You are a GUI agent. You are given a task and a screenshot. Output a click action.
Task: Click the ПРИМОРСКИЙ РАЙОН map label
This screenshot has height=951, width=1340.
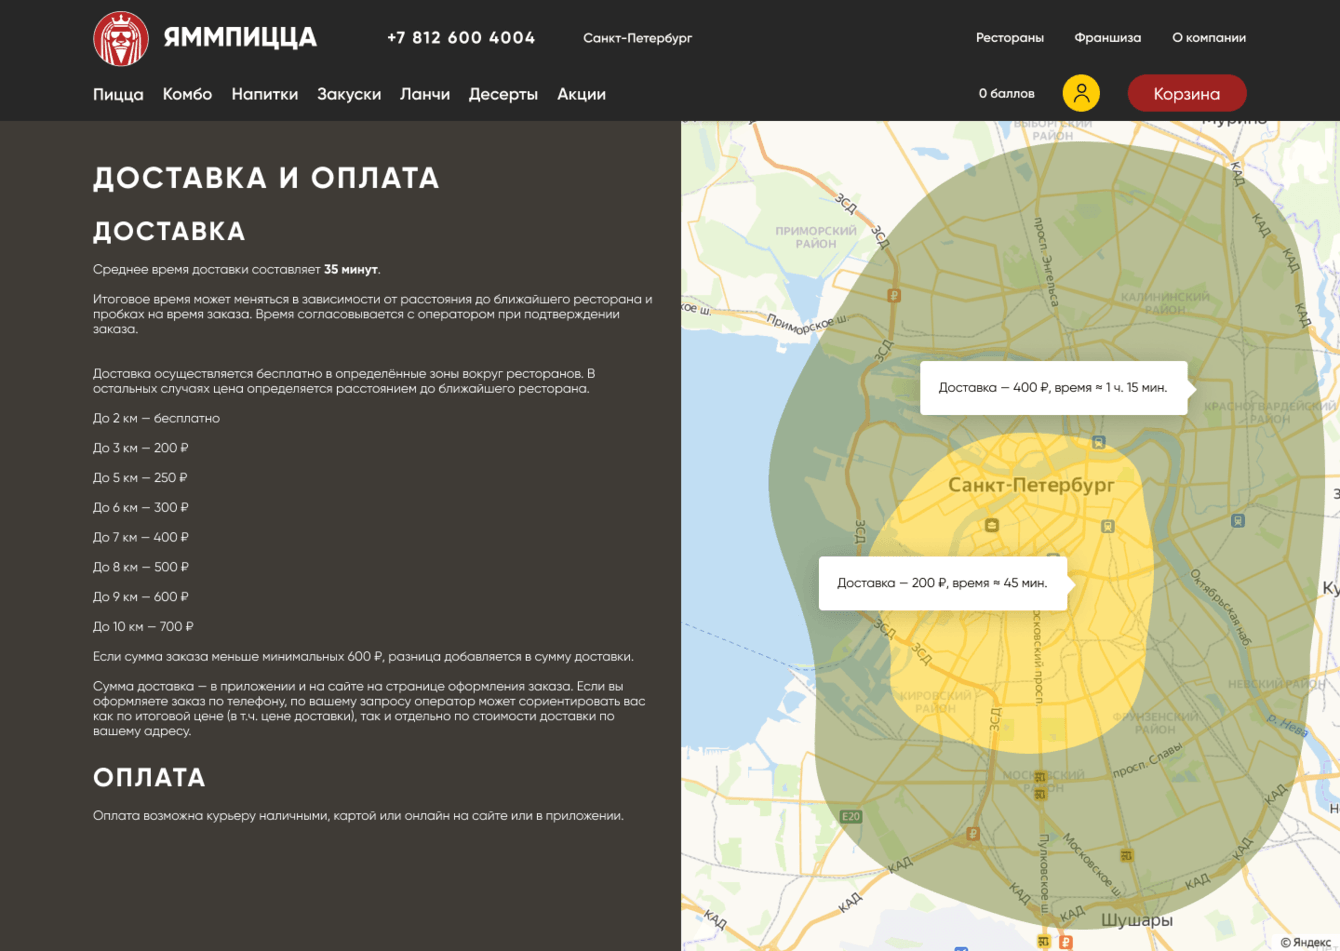(816, 237)
